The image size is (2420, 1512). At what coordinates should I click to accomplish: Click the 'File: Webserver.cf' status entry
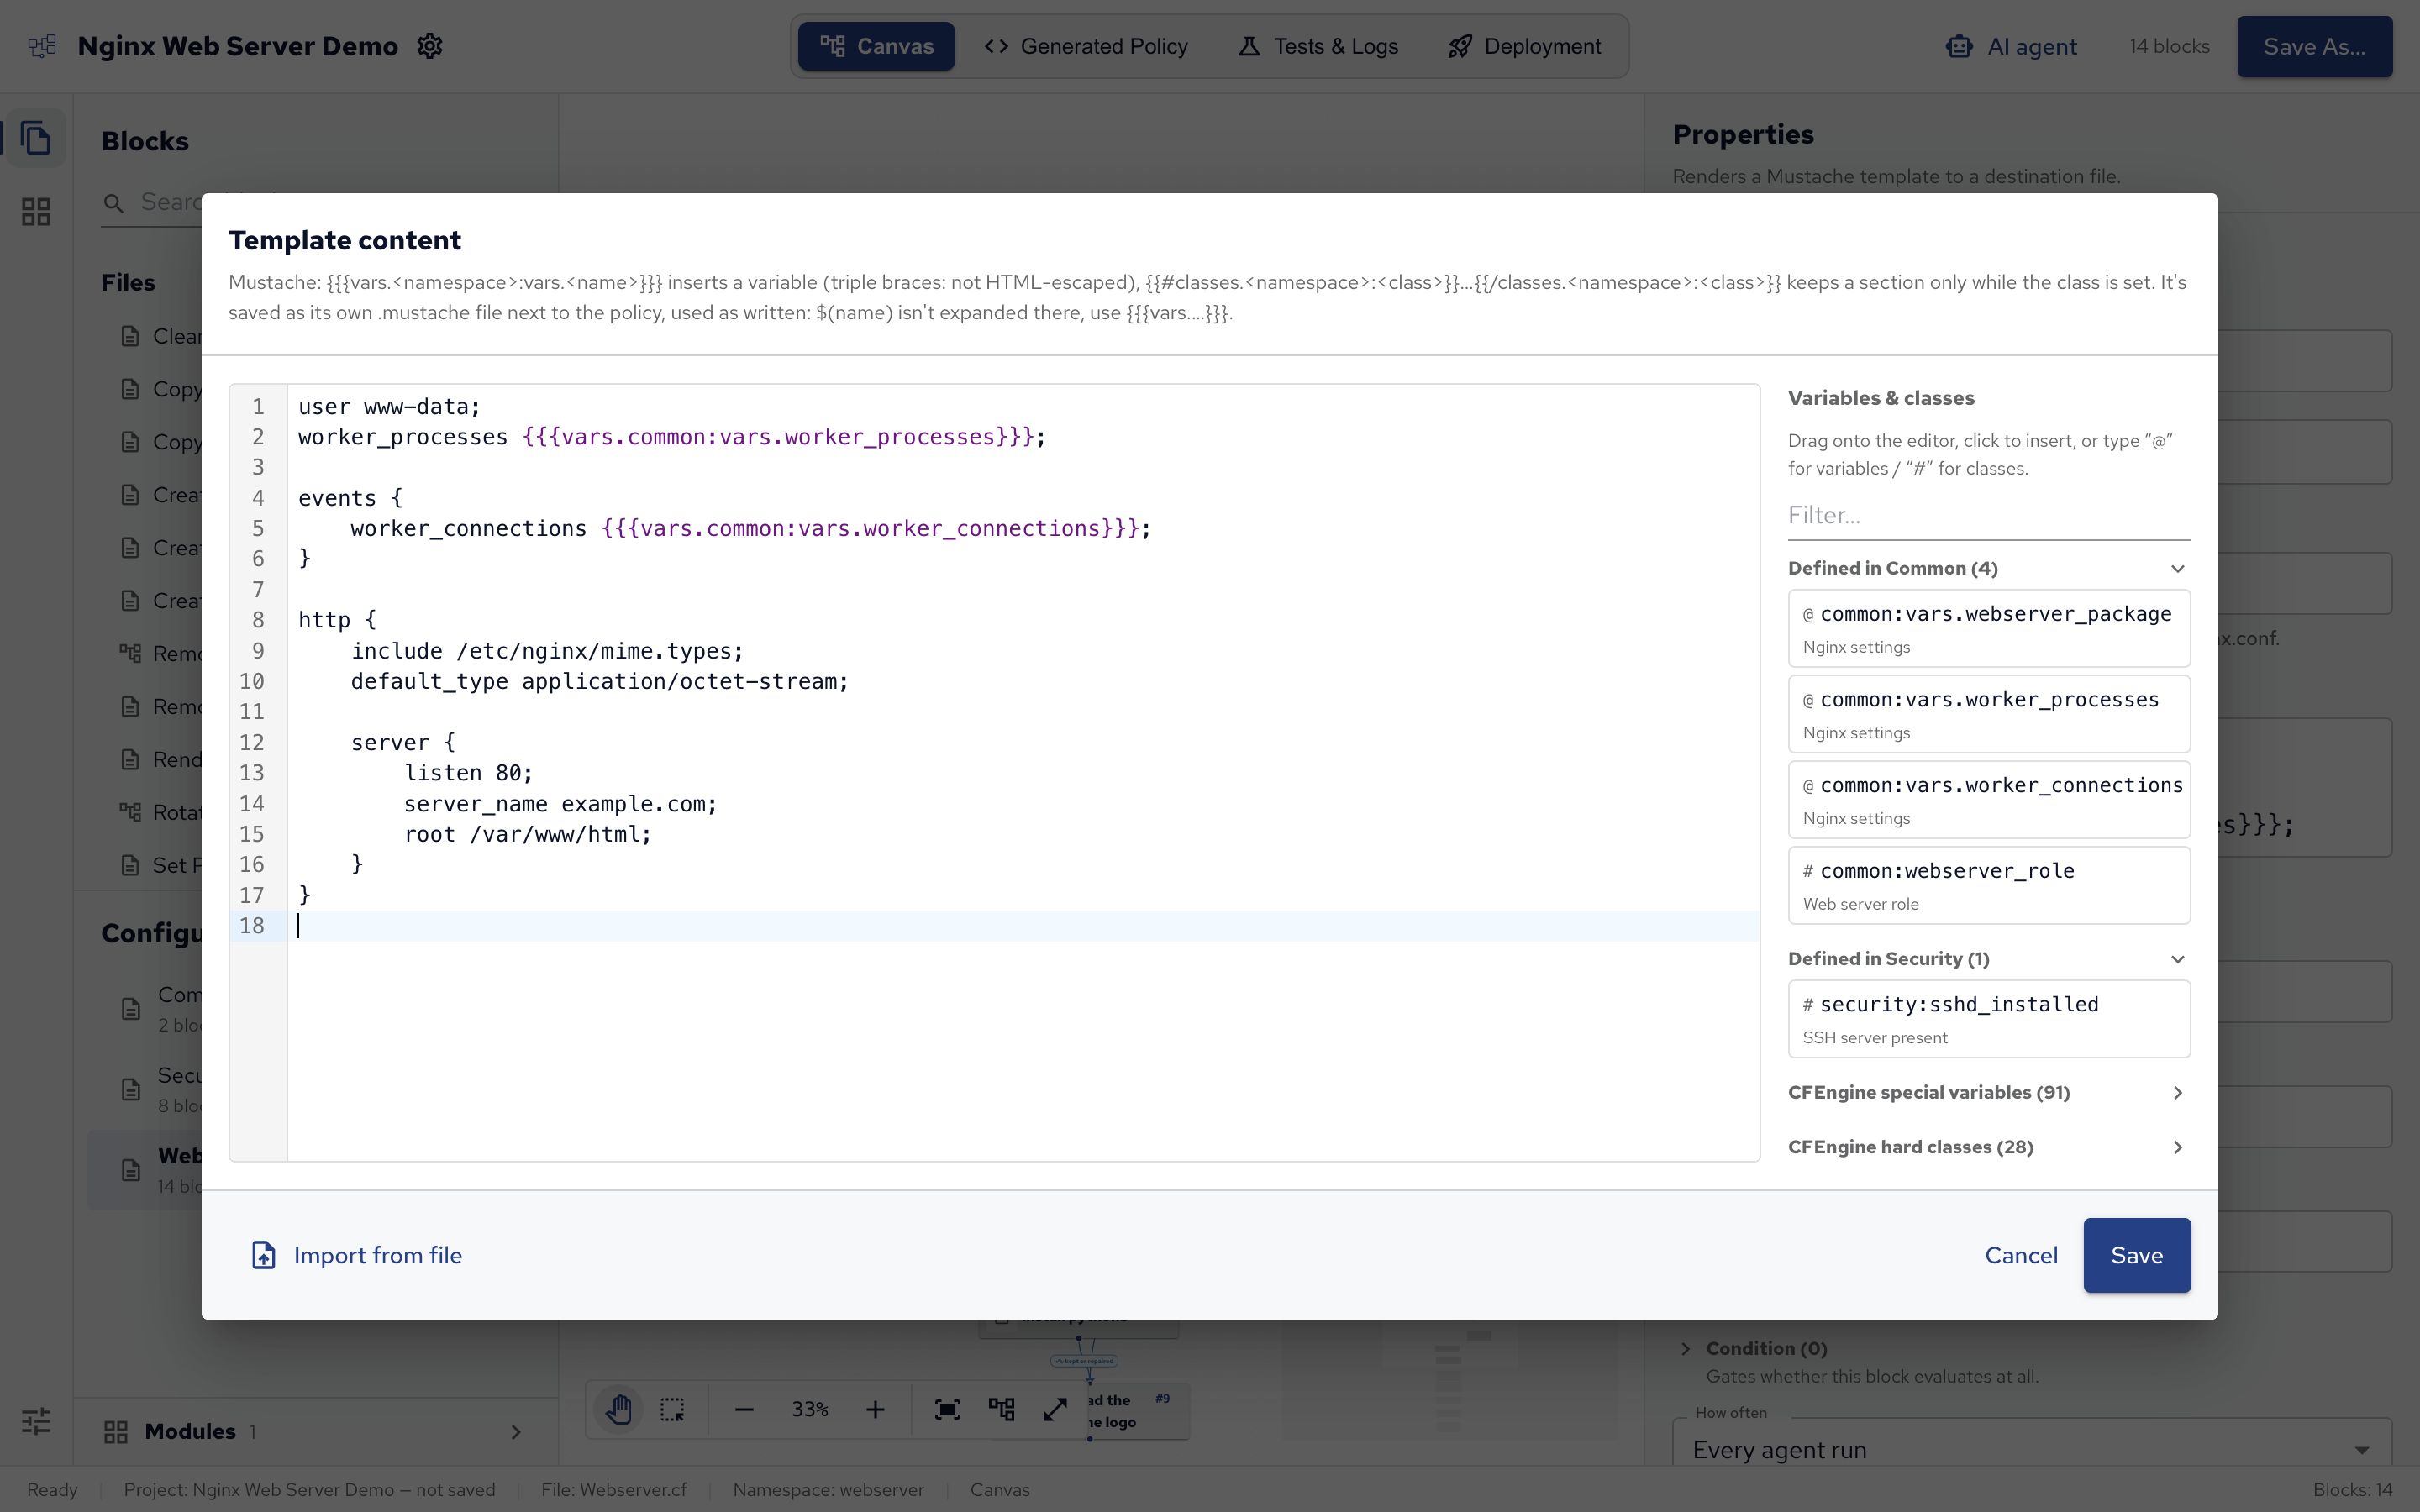614,1489
